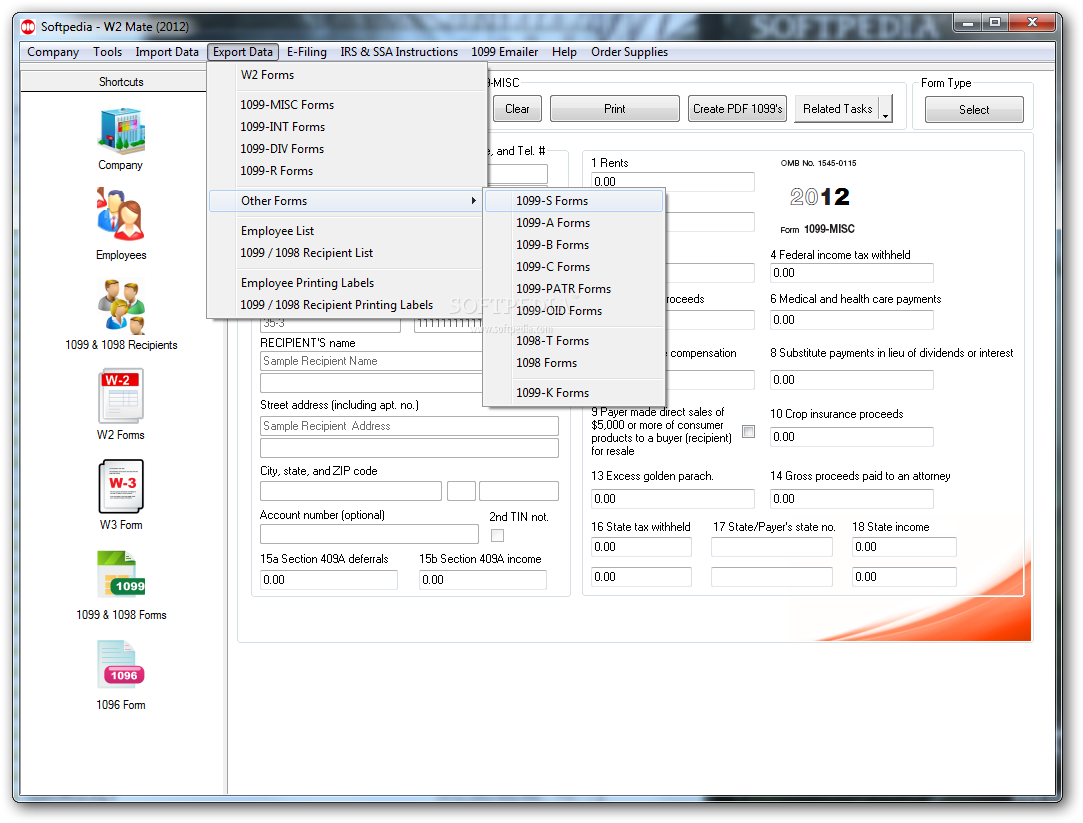Open the W3 Form shortcut icon
Screen dimensions: 1083x823
point(121,486)
